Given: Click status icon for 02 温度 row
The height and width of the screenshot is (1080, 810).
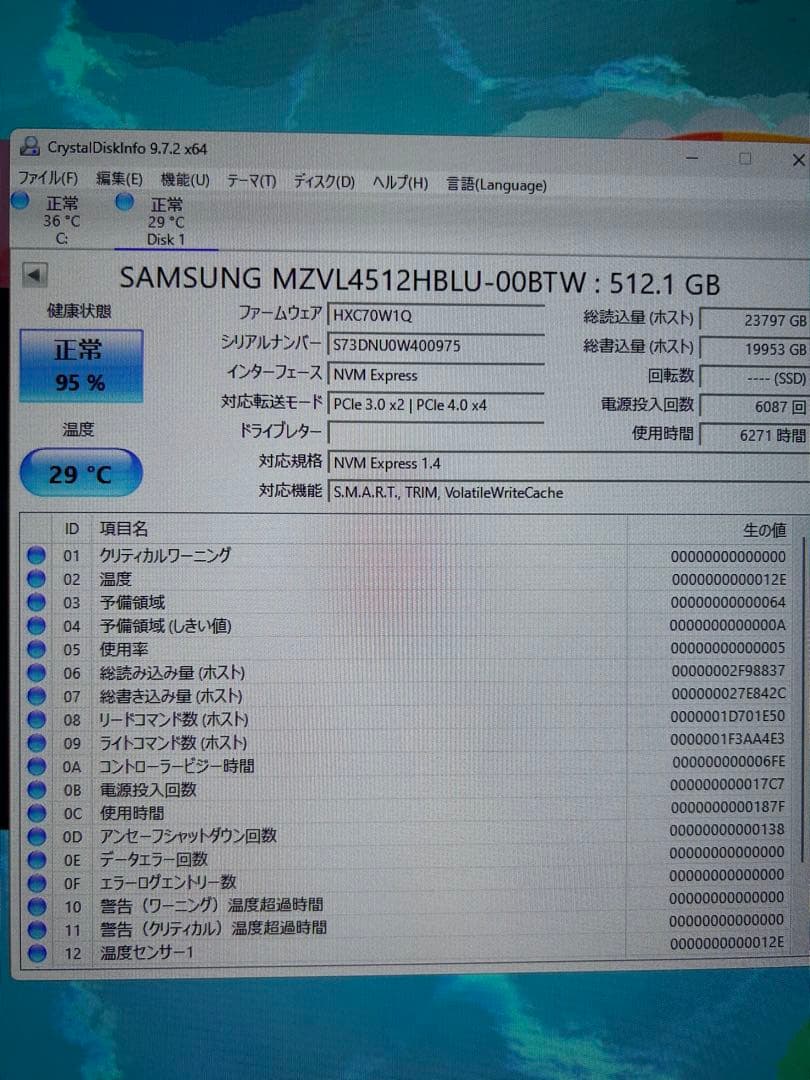Looking at the screenshot, I should tap(37, 579).
